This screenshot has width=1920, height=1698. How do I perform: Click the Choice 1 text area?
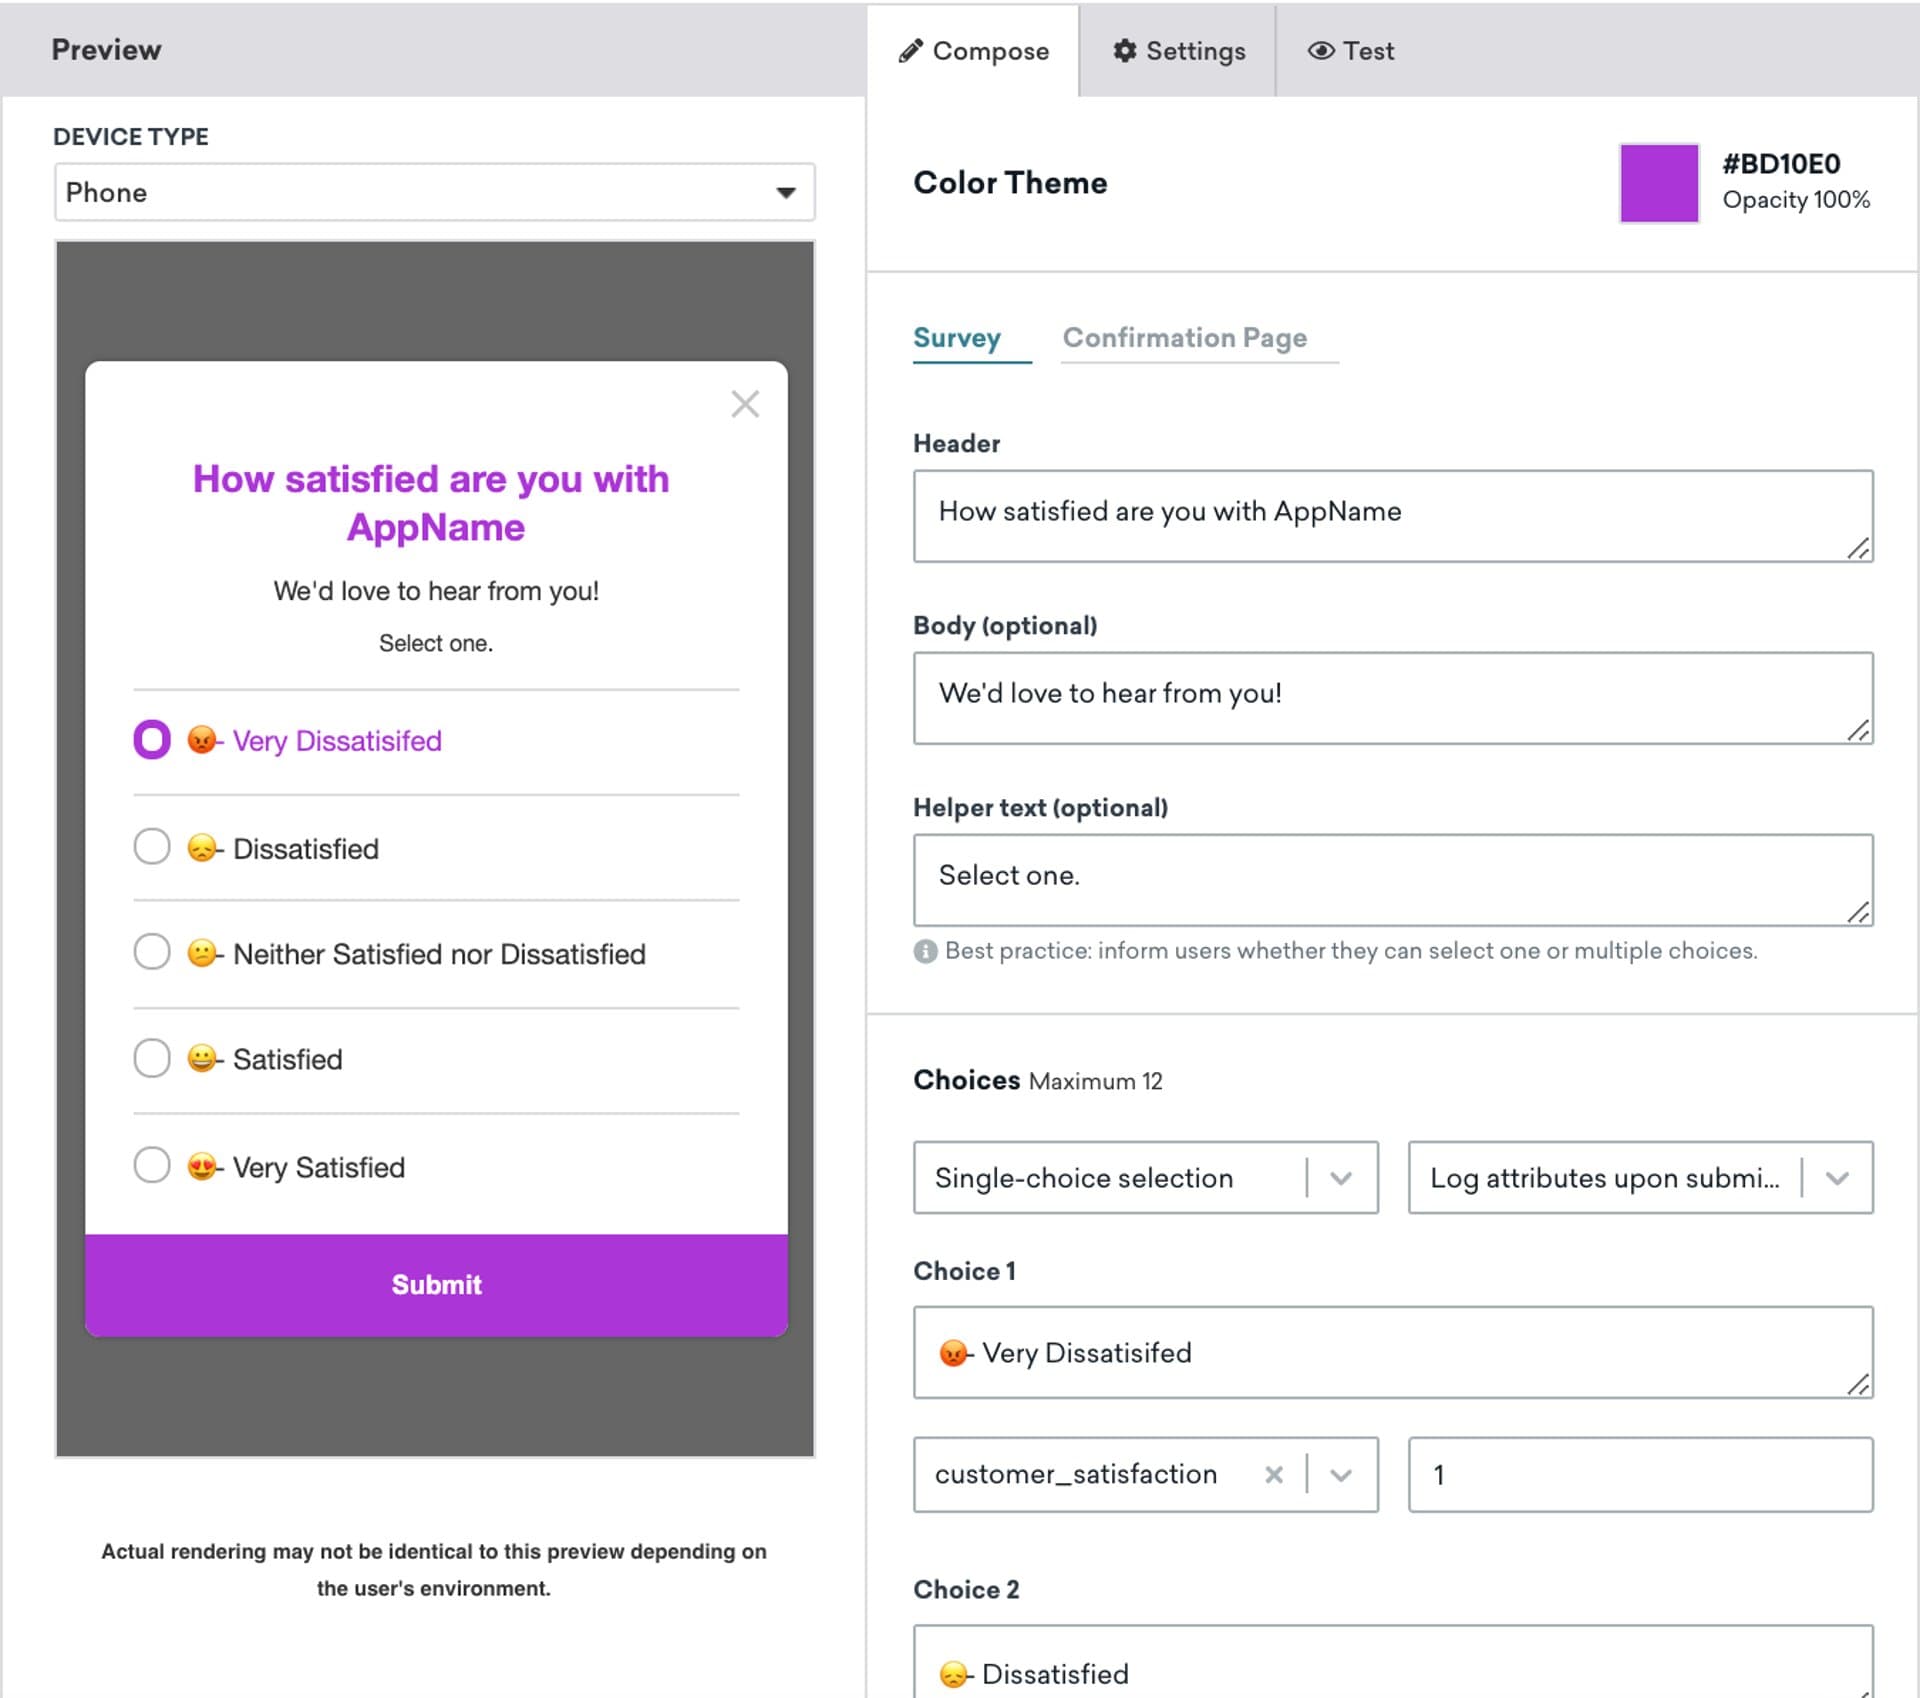click(1392, 1353)
